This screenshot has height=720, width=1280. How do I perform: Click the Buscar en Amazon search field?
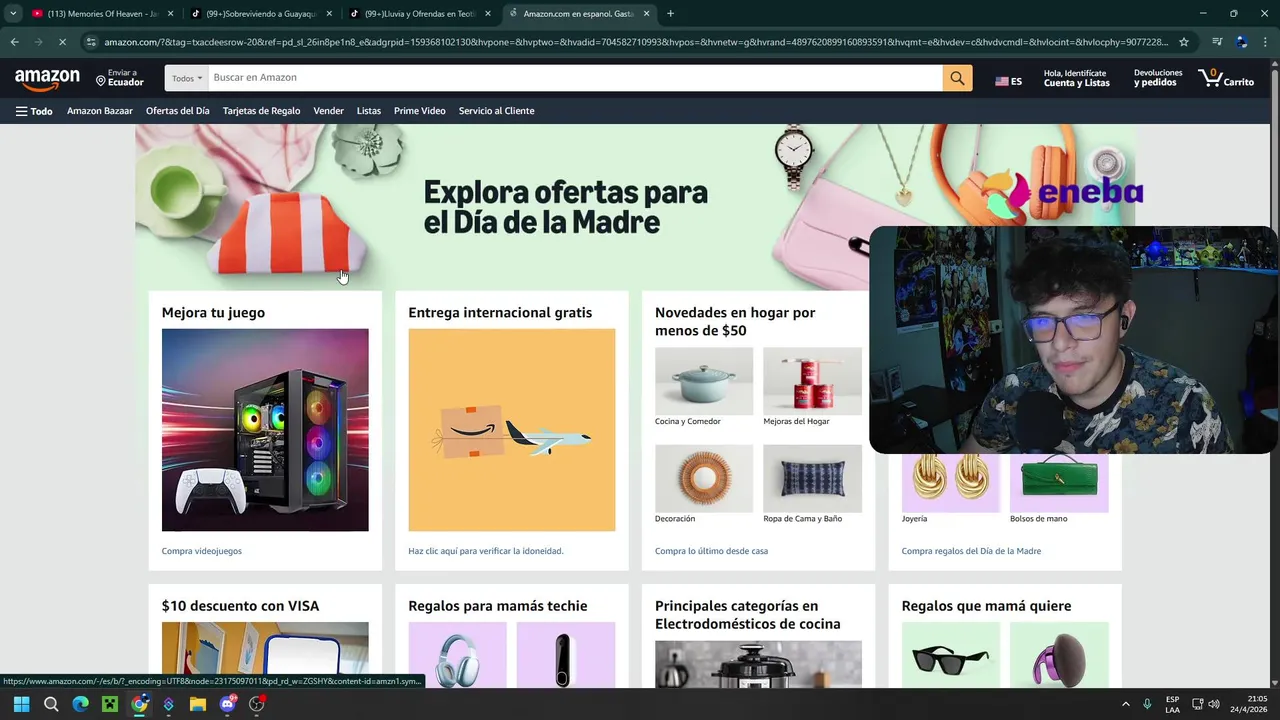[x=575, y=78]
